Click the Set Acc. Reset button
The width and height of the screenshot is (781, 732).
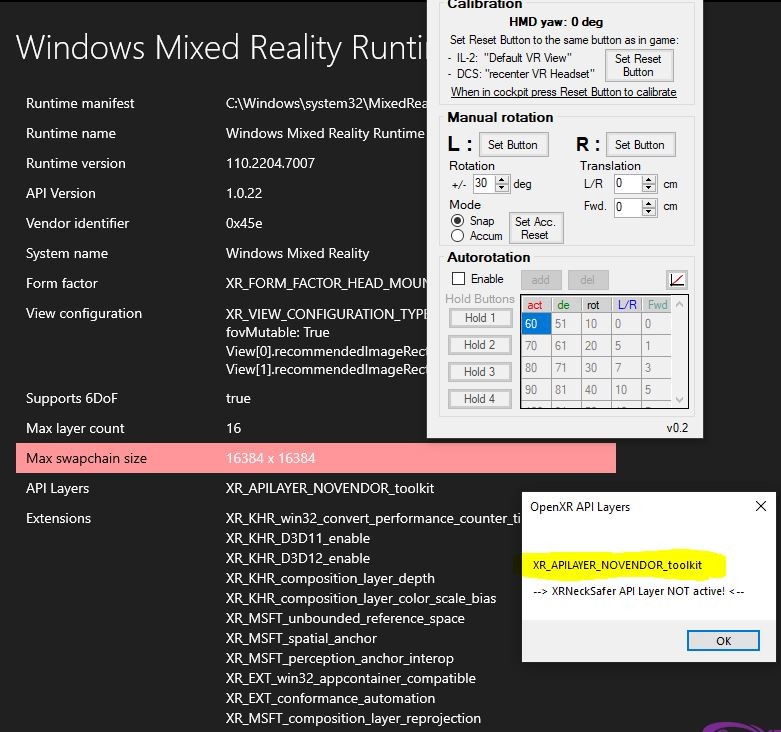pos(535,228)
